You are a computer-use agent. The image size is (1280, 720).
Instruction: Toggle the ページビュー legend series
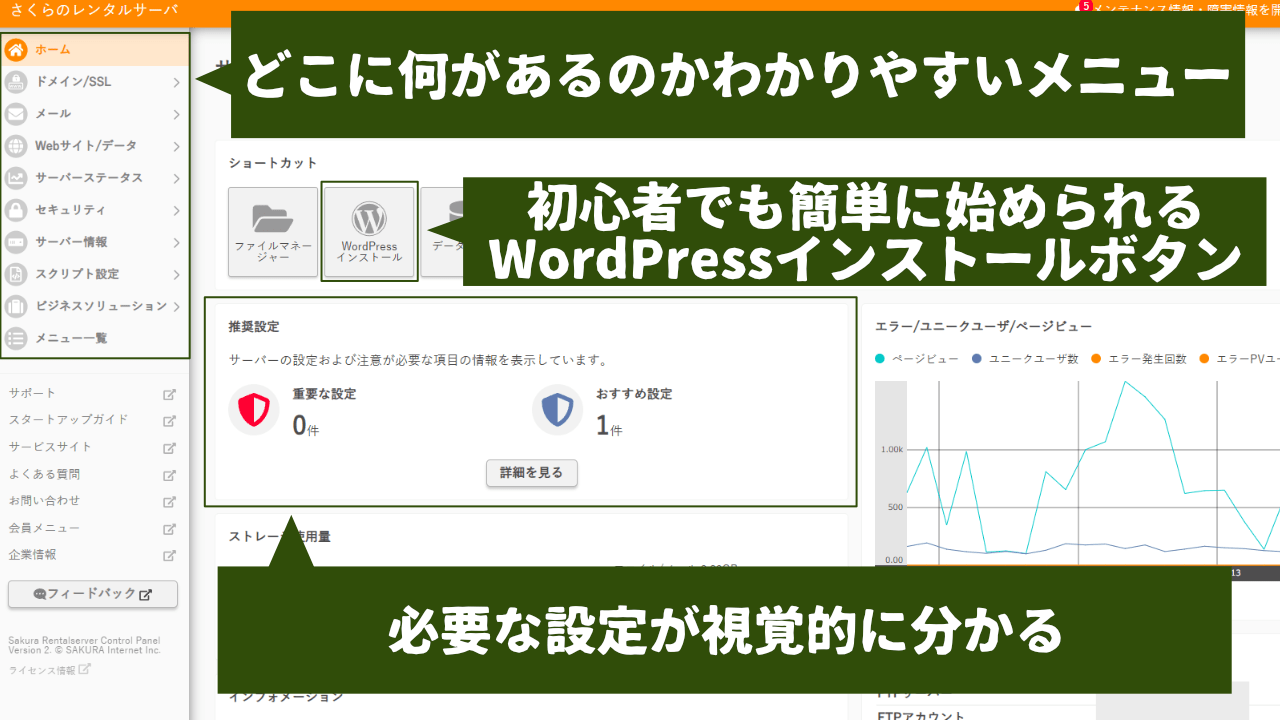coord(916,359)
